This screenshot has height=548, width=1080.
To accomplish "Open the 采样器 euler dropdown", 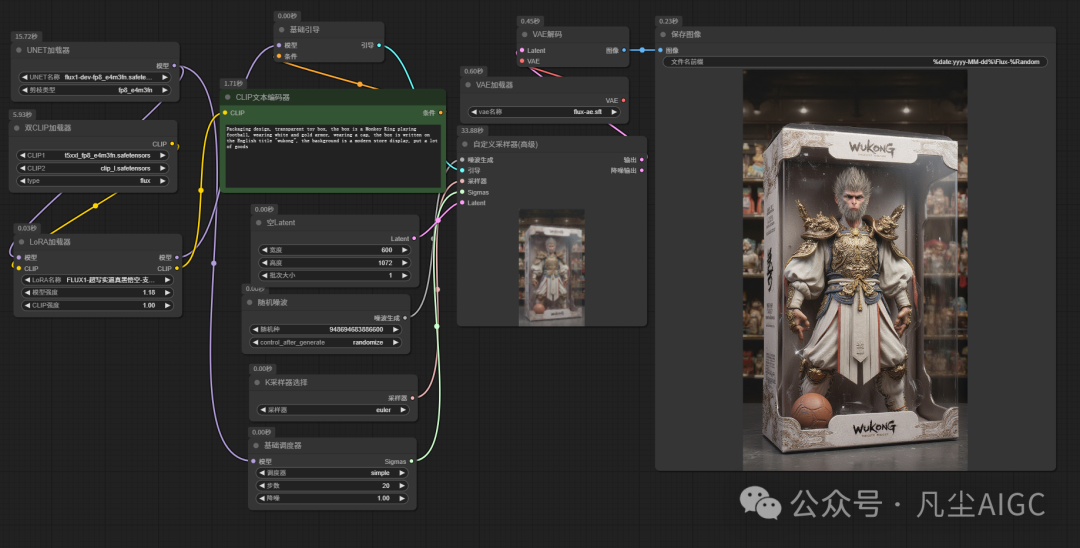I will tap(333, 410).
